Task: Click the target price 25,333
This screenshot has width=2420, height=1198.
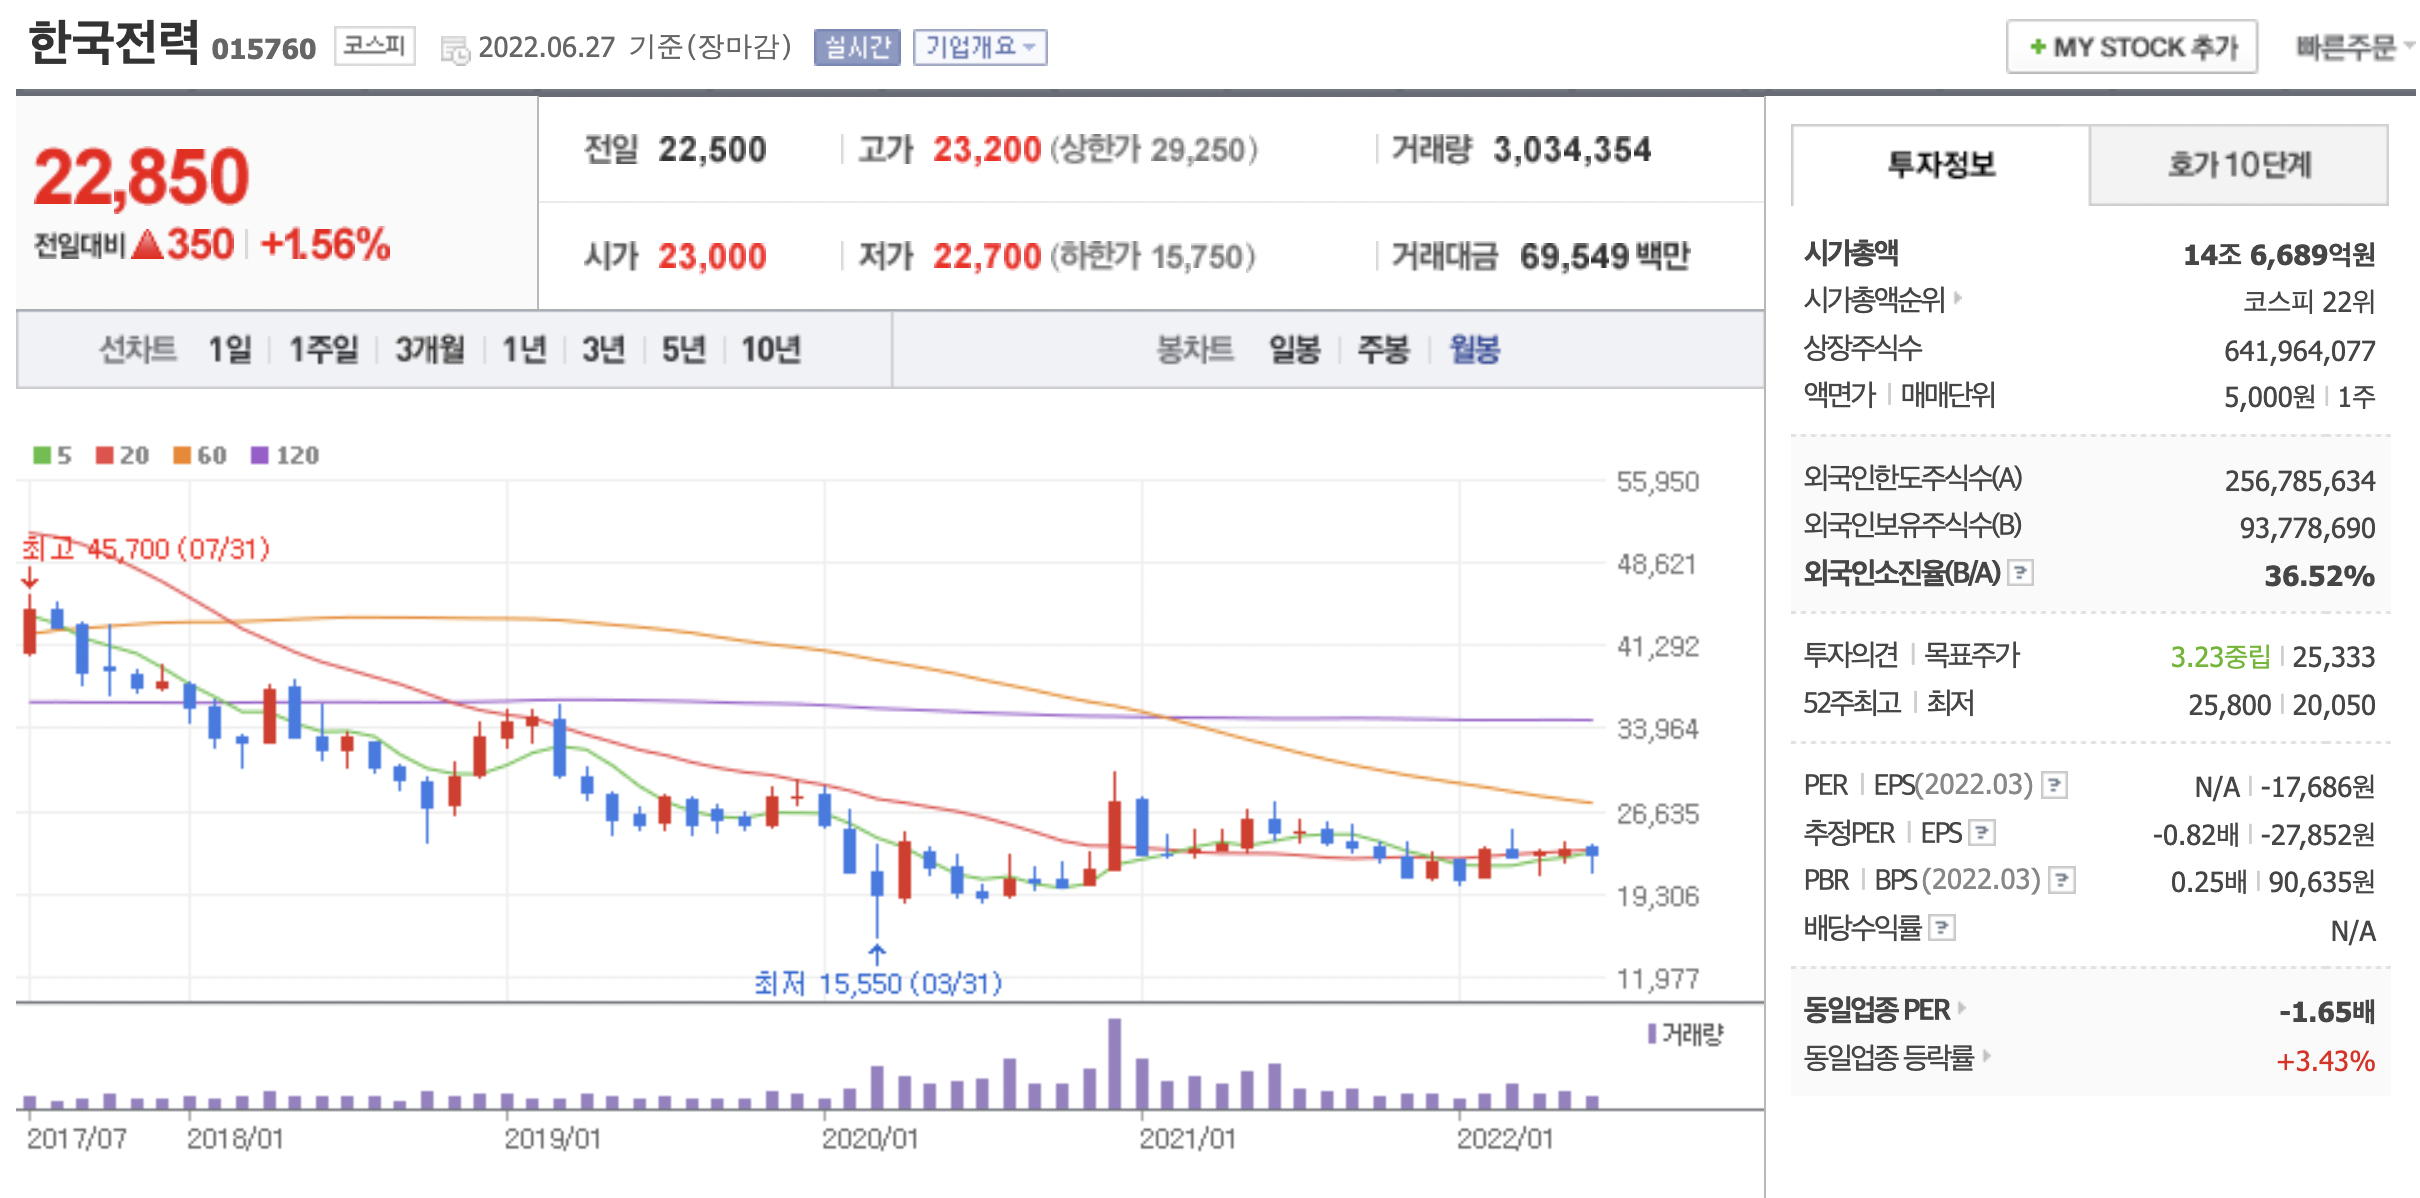Action: click(x=2333, y=657)
